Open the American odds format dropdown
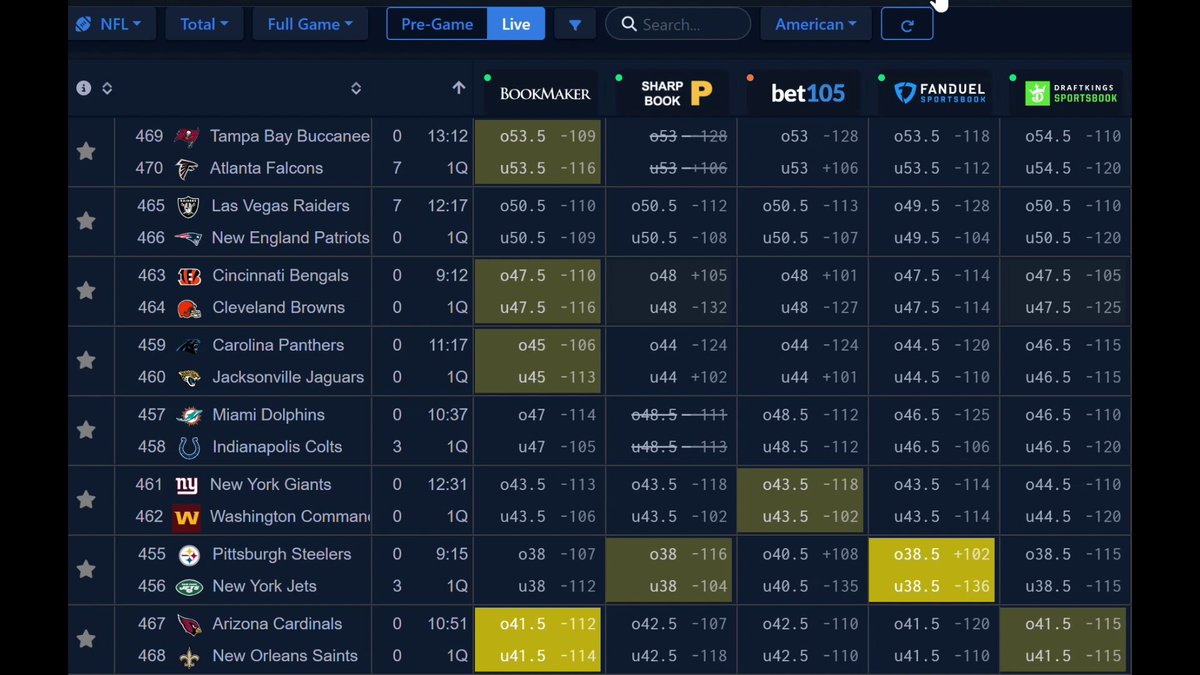The height and width of the screenshot is (675, 1200). coord(815,24)
